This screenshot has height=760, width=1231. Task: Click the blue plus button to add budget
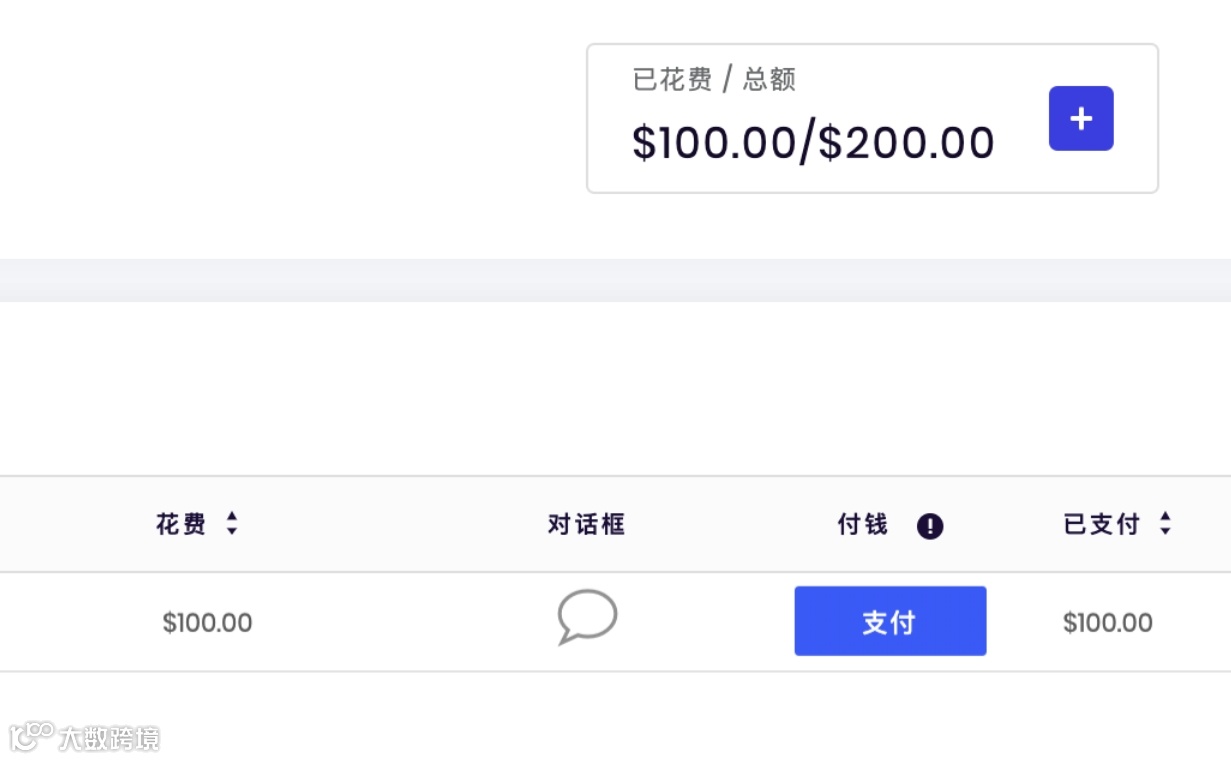(x=1080, y=119)
